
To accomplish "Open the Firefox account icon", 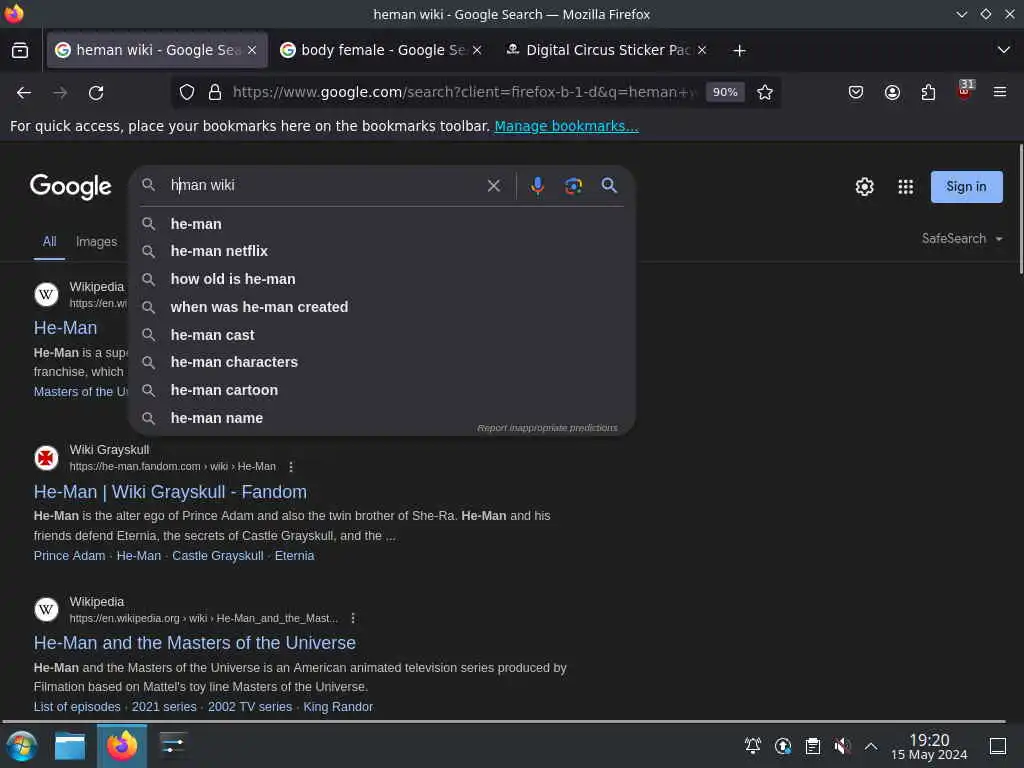I will pos(892,92).
